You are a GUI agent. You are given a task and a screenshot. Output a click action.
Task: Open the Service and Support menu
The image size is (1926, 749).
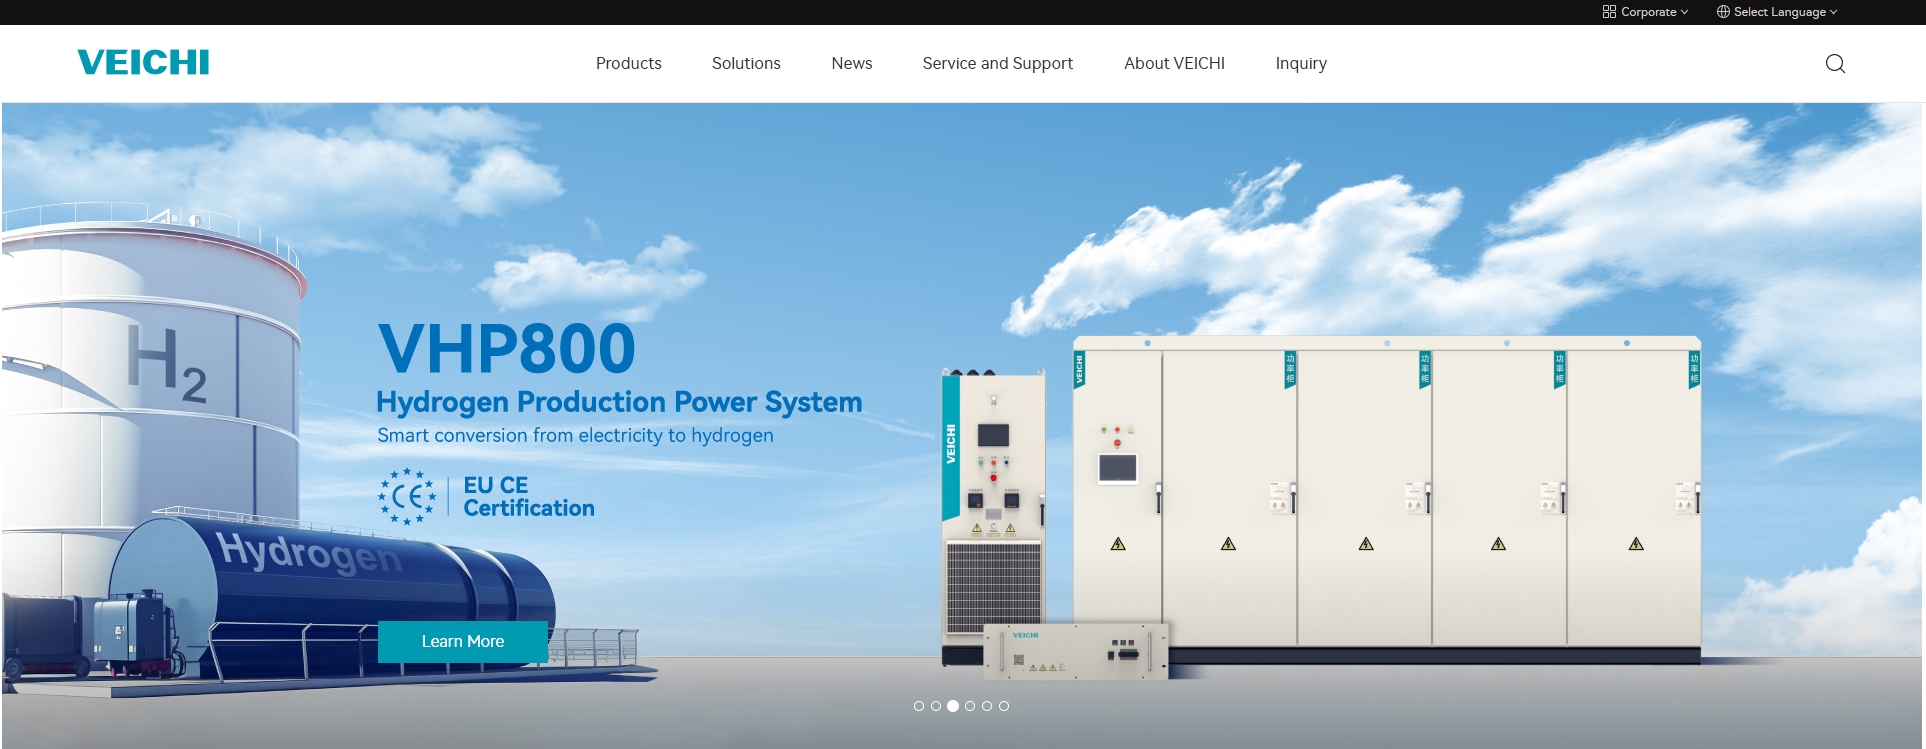pos(997,63)
